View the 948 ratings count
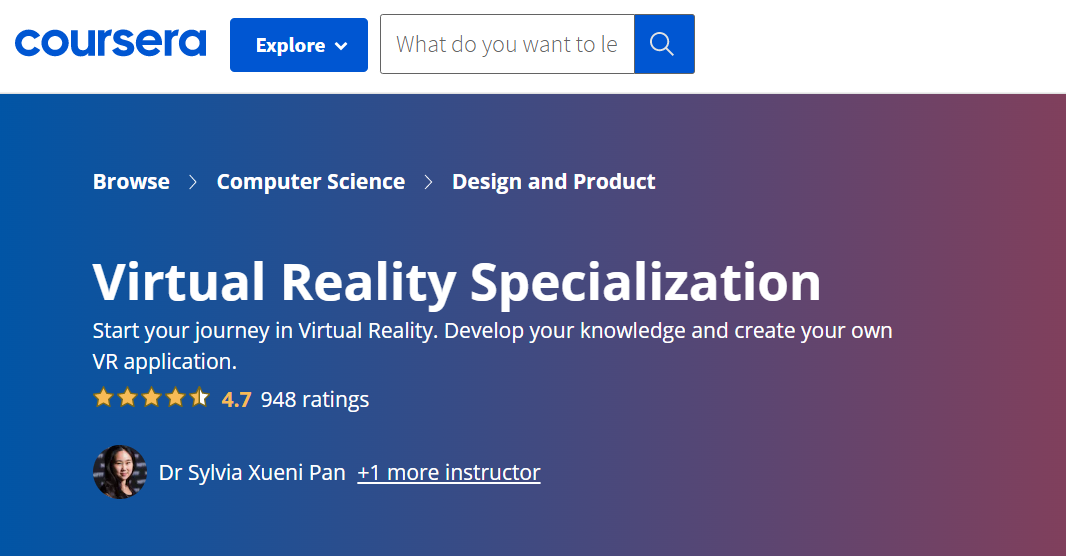Screen dimensions: 1066x556 [x=314, y=400]
